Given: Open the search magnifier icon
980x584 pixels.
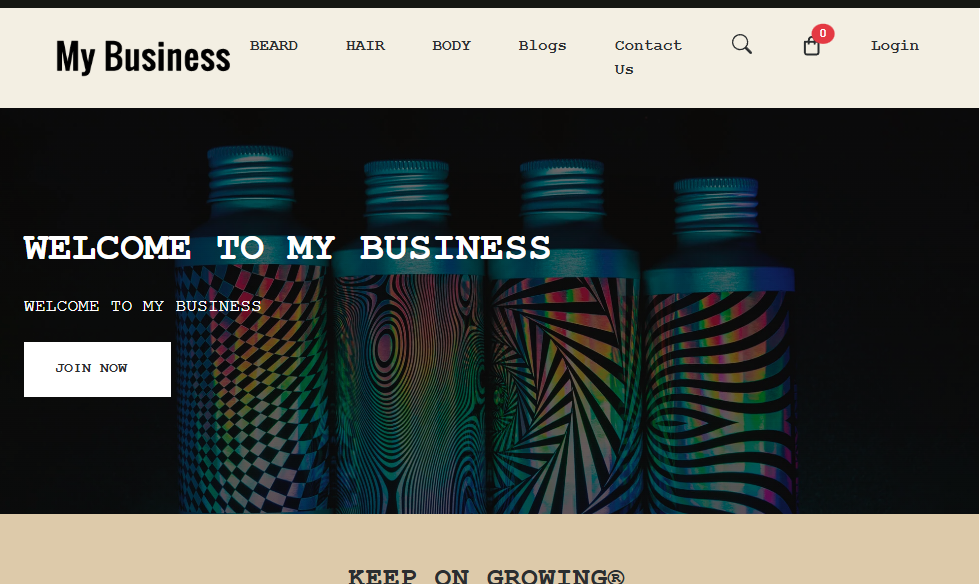Looking at the screenshot, I should [x=742, y=44].
